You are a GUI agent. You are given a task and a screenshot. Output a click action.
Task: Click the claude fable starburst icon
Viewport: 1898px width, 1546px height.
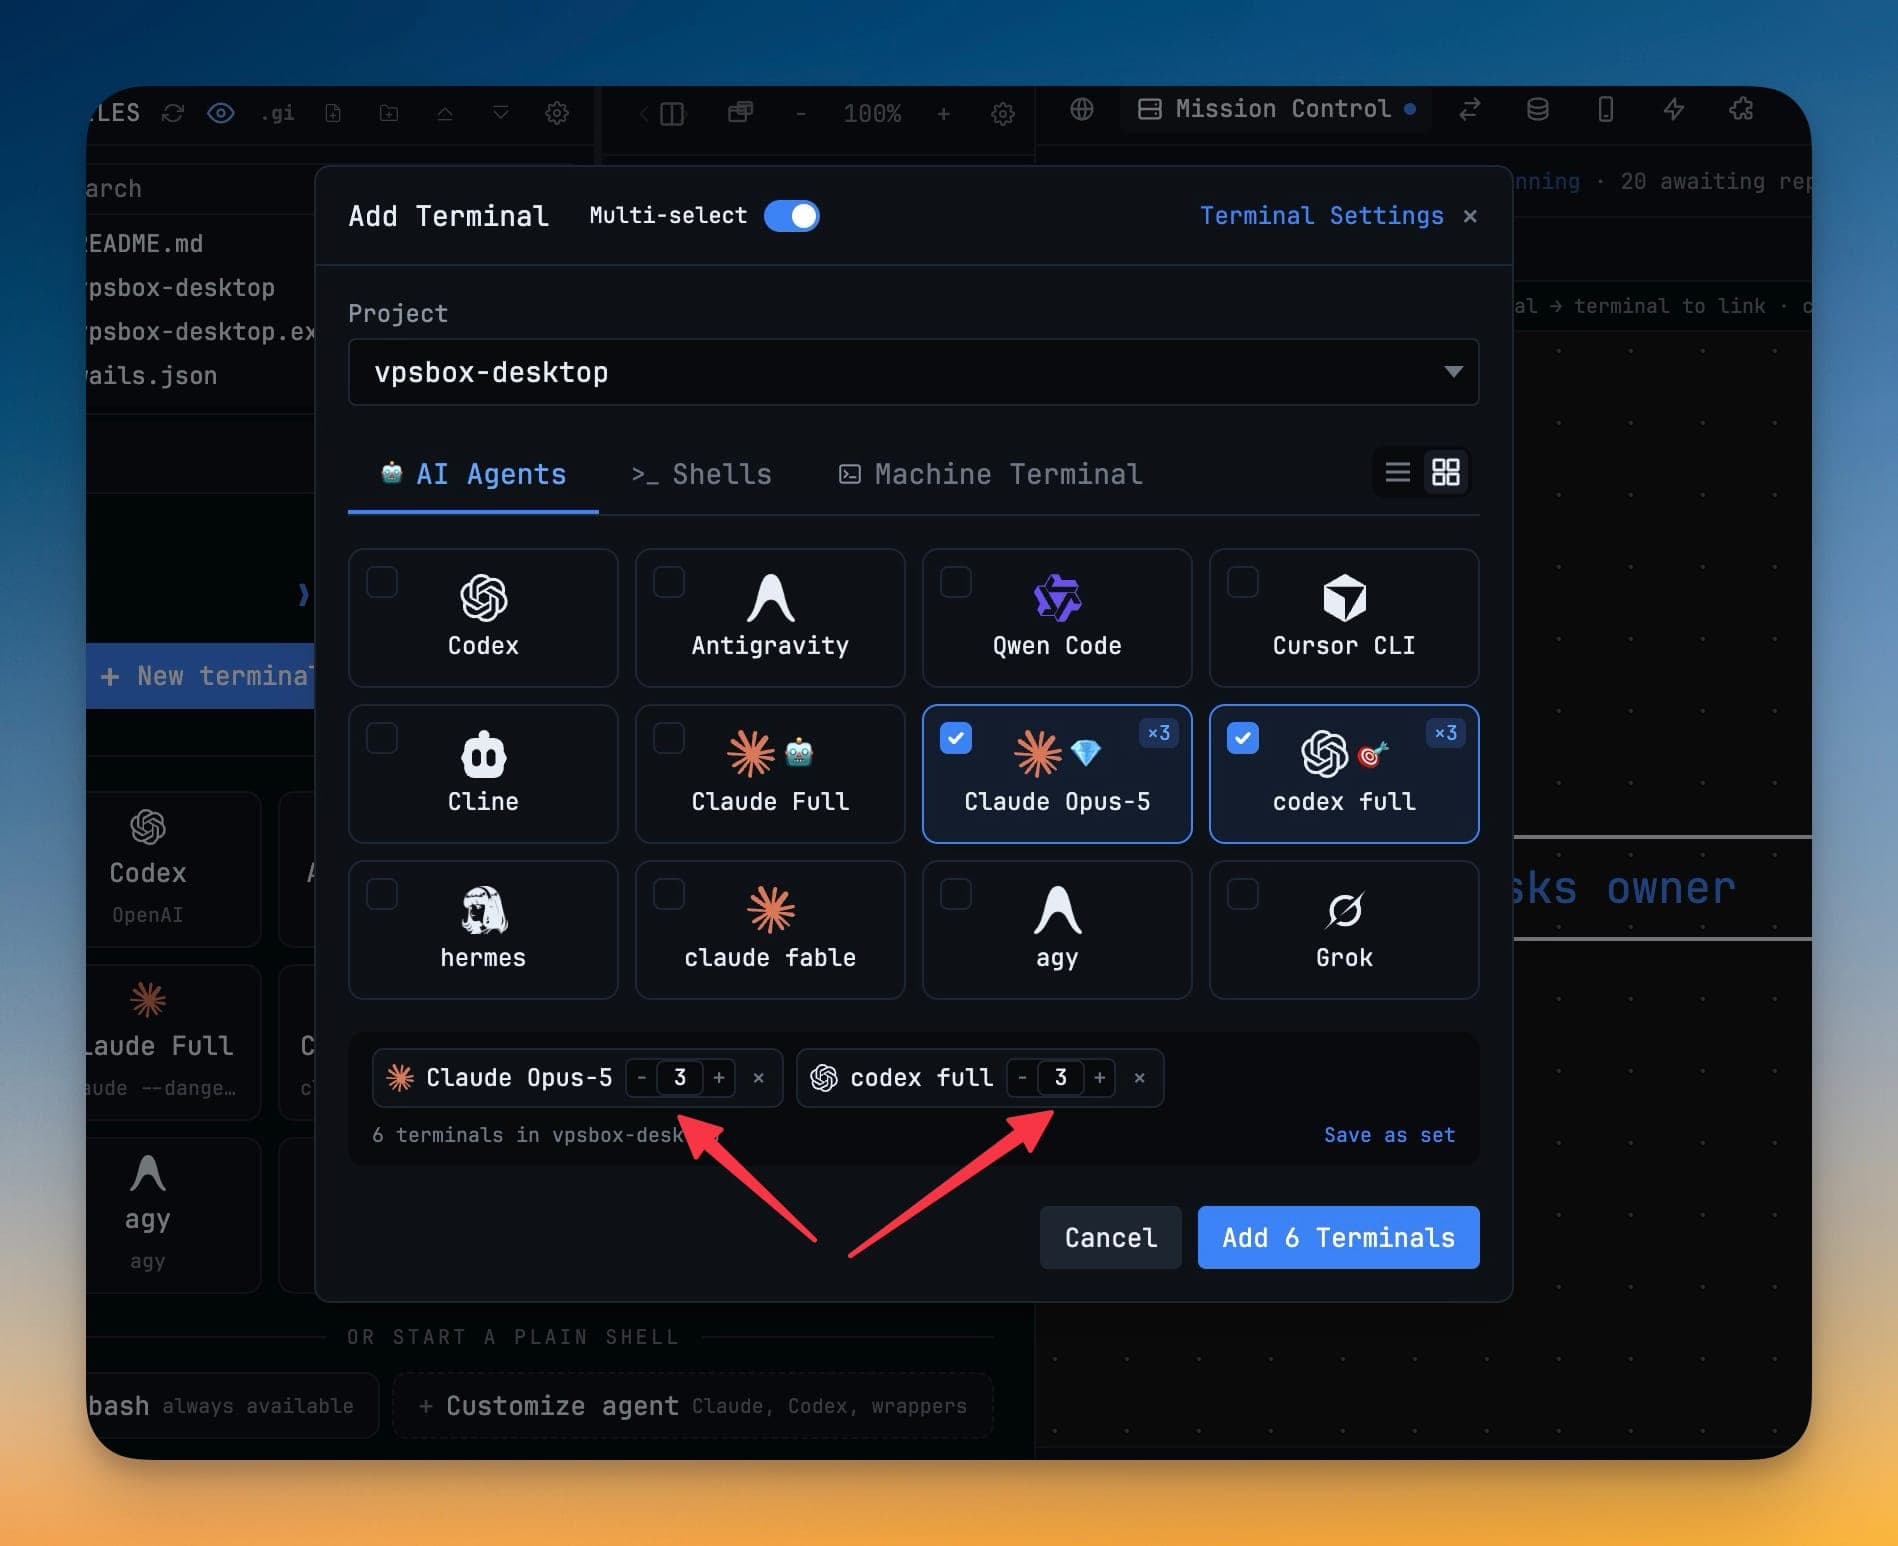tap(771, 910)
